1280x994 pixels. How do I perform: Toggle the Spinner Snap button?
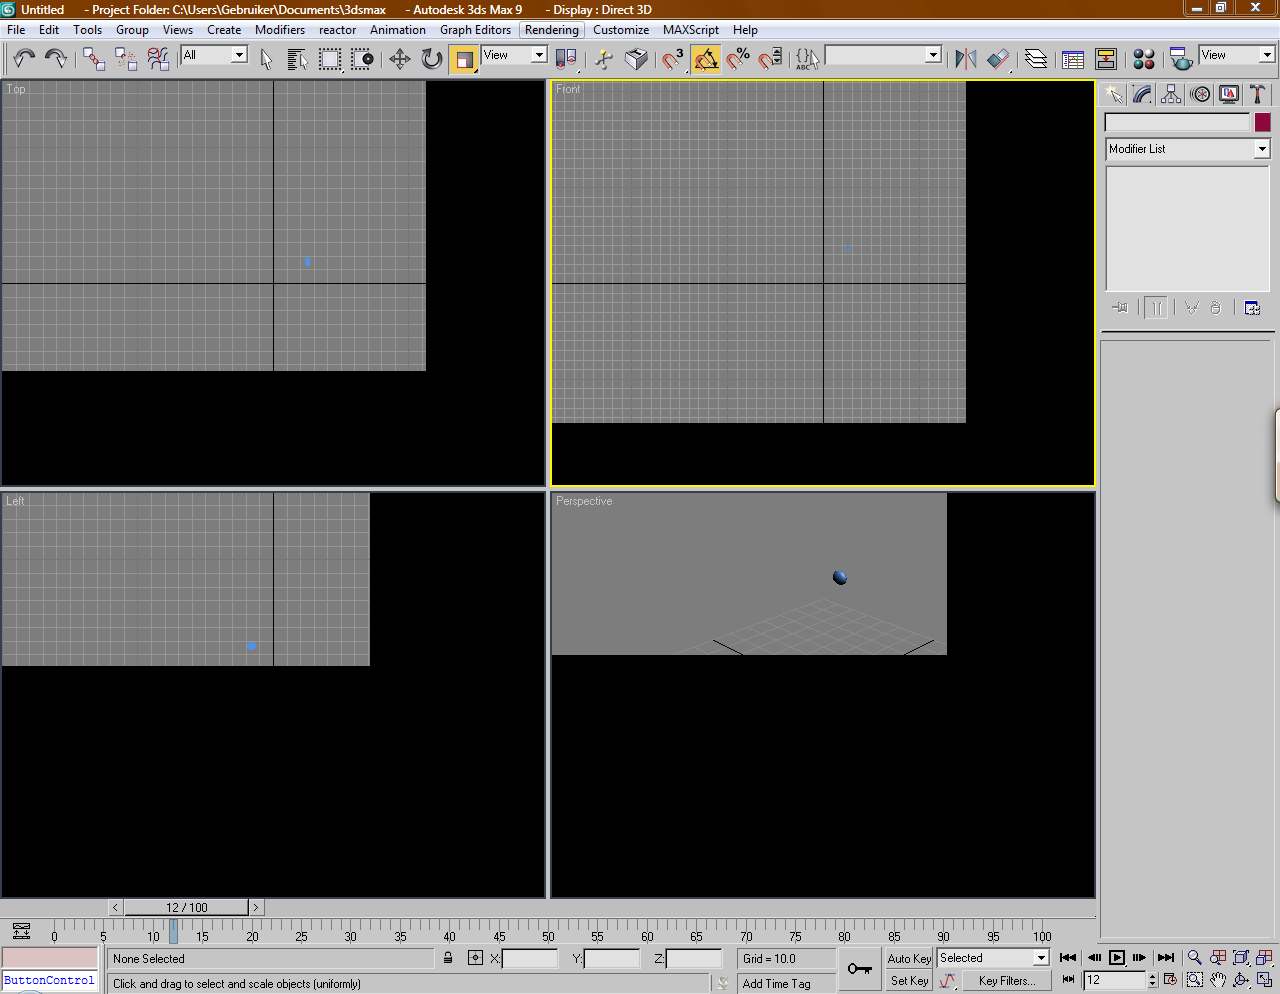click(x=770, y=59)
